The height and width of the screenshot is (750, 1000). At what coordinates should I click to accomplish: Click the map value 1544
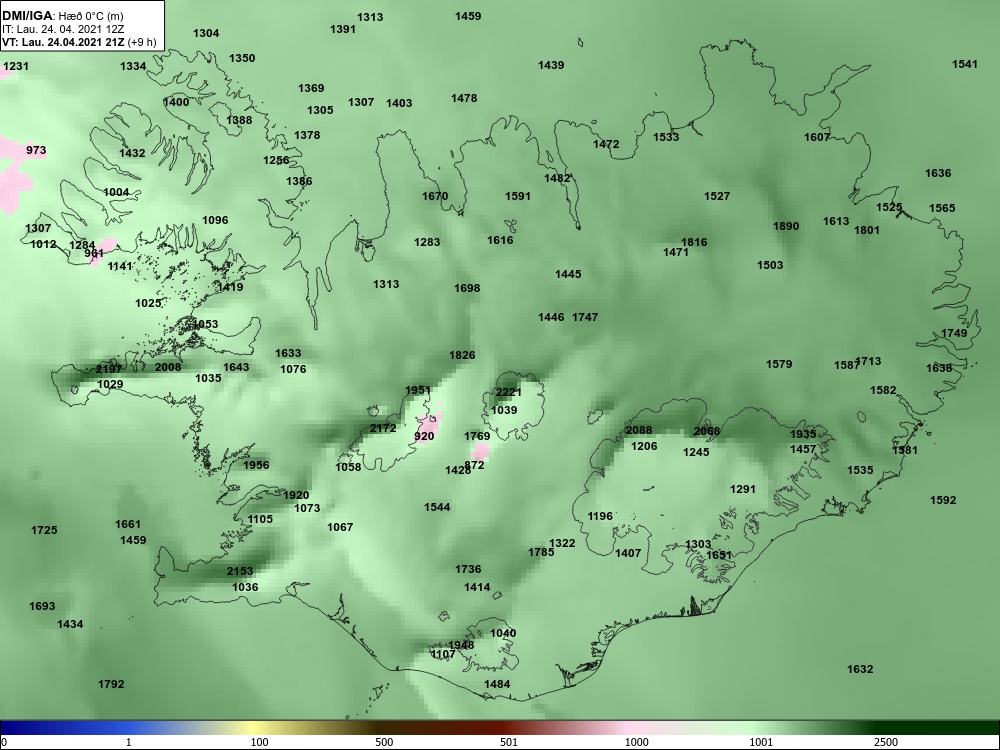point(437,508)
